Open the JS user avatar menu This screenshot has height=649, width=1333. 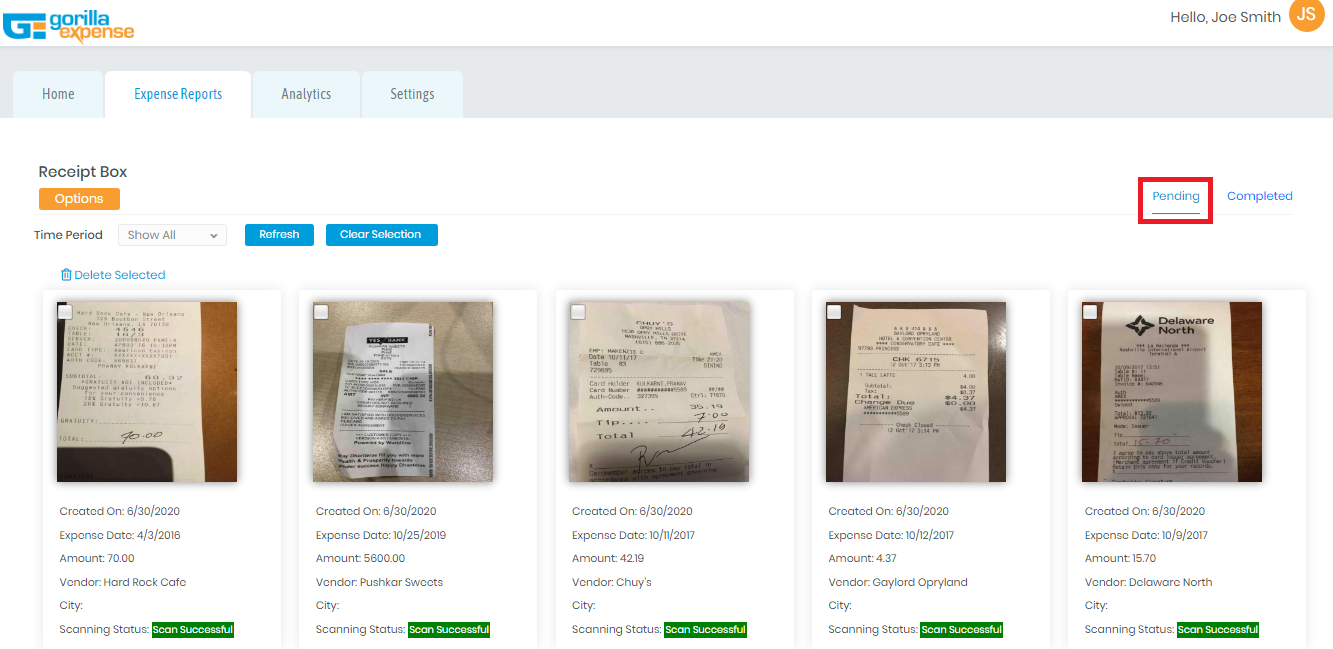pyautogui.click(x=1307, y=15)
